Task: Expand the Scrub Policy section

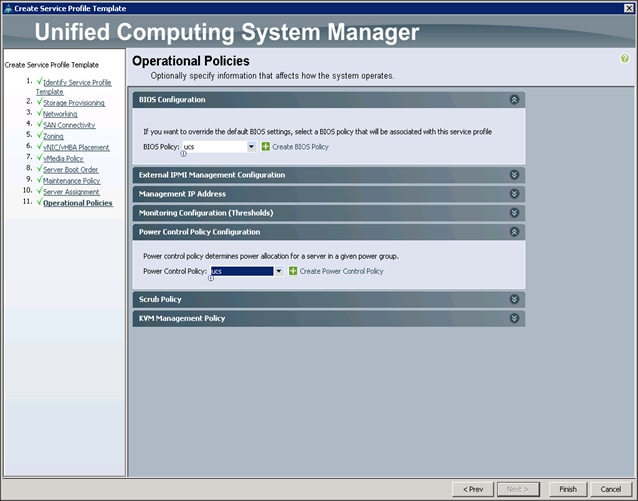Action: [514, 299]
